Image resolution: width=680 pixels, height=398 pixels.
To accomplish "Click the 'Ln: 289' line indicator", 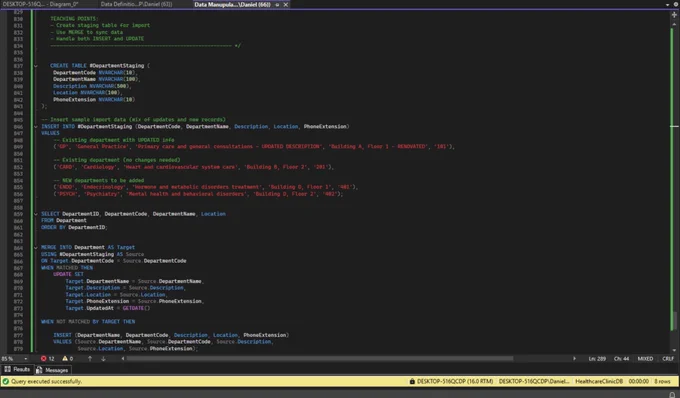I will (x=597, y=359).
